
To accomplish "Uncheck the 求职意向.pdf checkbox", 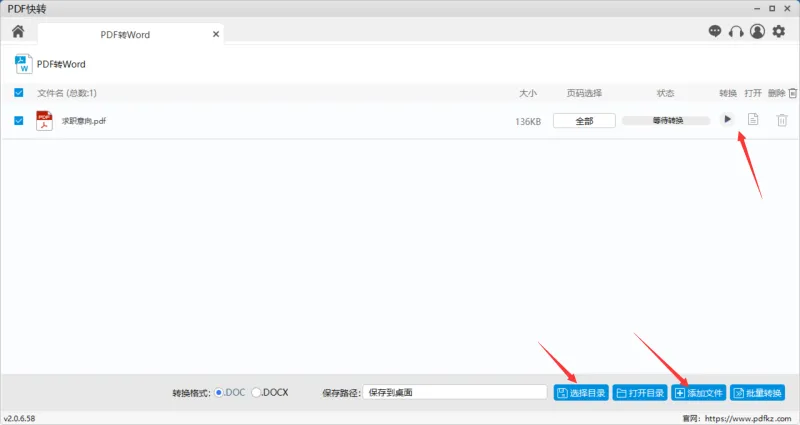I will [x=19, y=120].
